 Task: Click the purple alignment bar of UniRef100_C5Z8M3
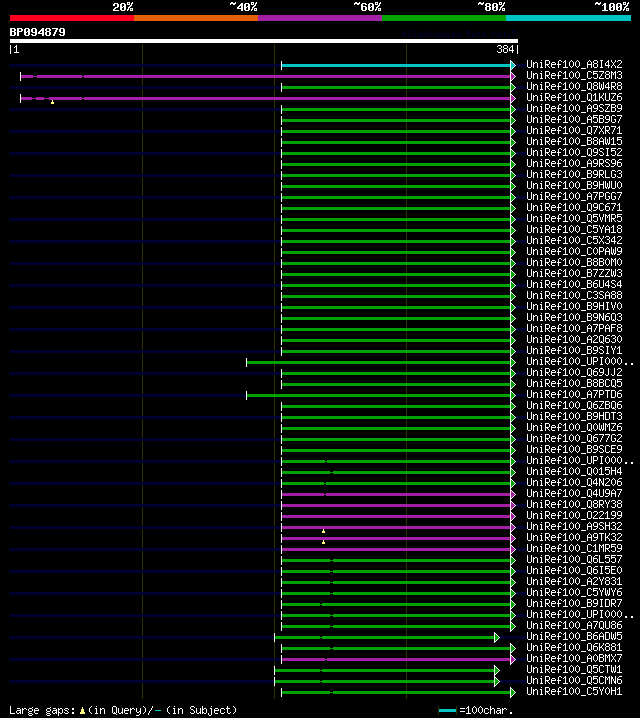(266, 76)
